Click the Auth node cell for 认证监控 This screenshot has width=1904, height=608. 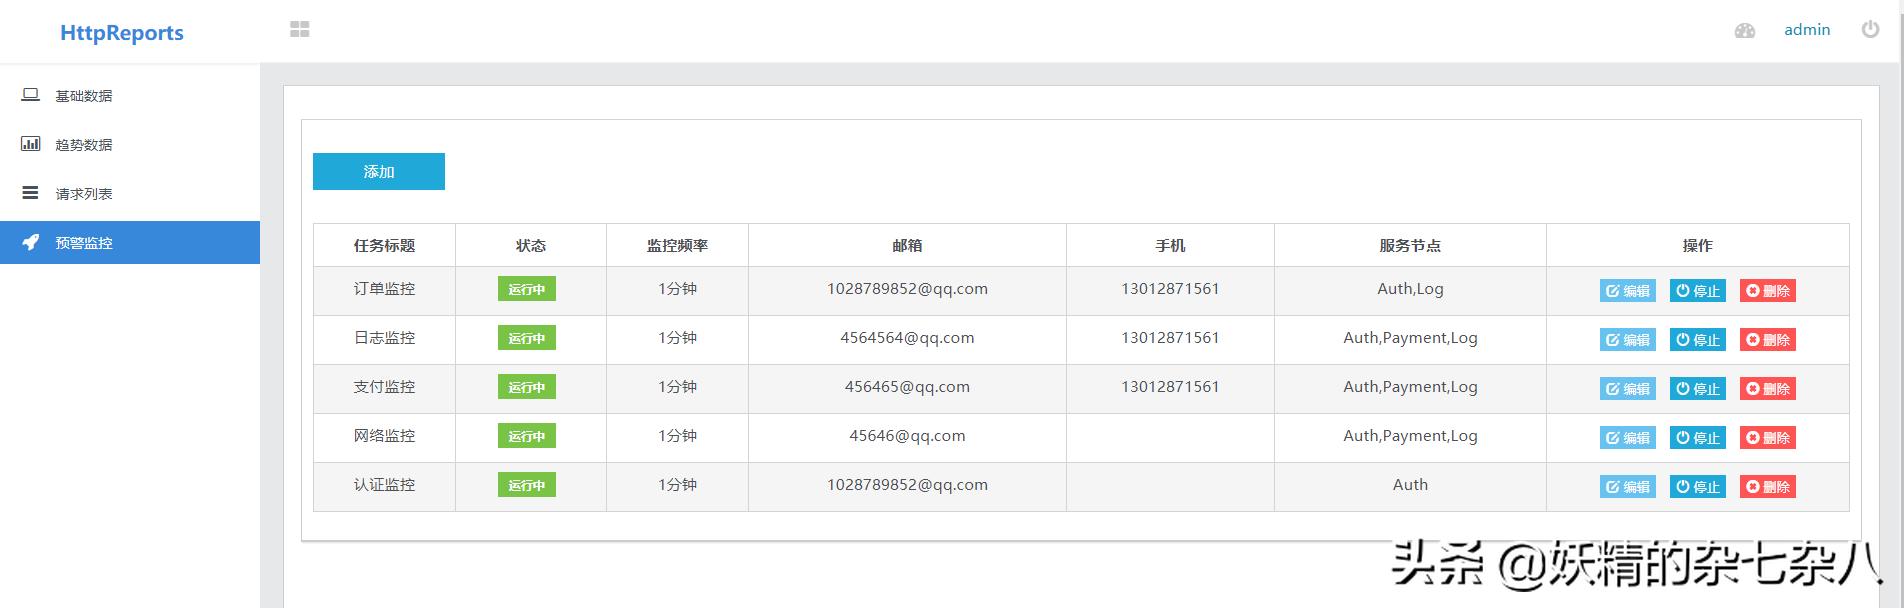(1410, 485)
